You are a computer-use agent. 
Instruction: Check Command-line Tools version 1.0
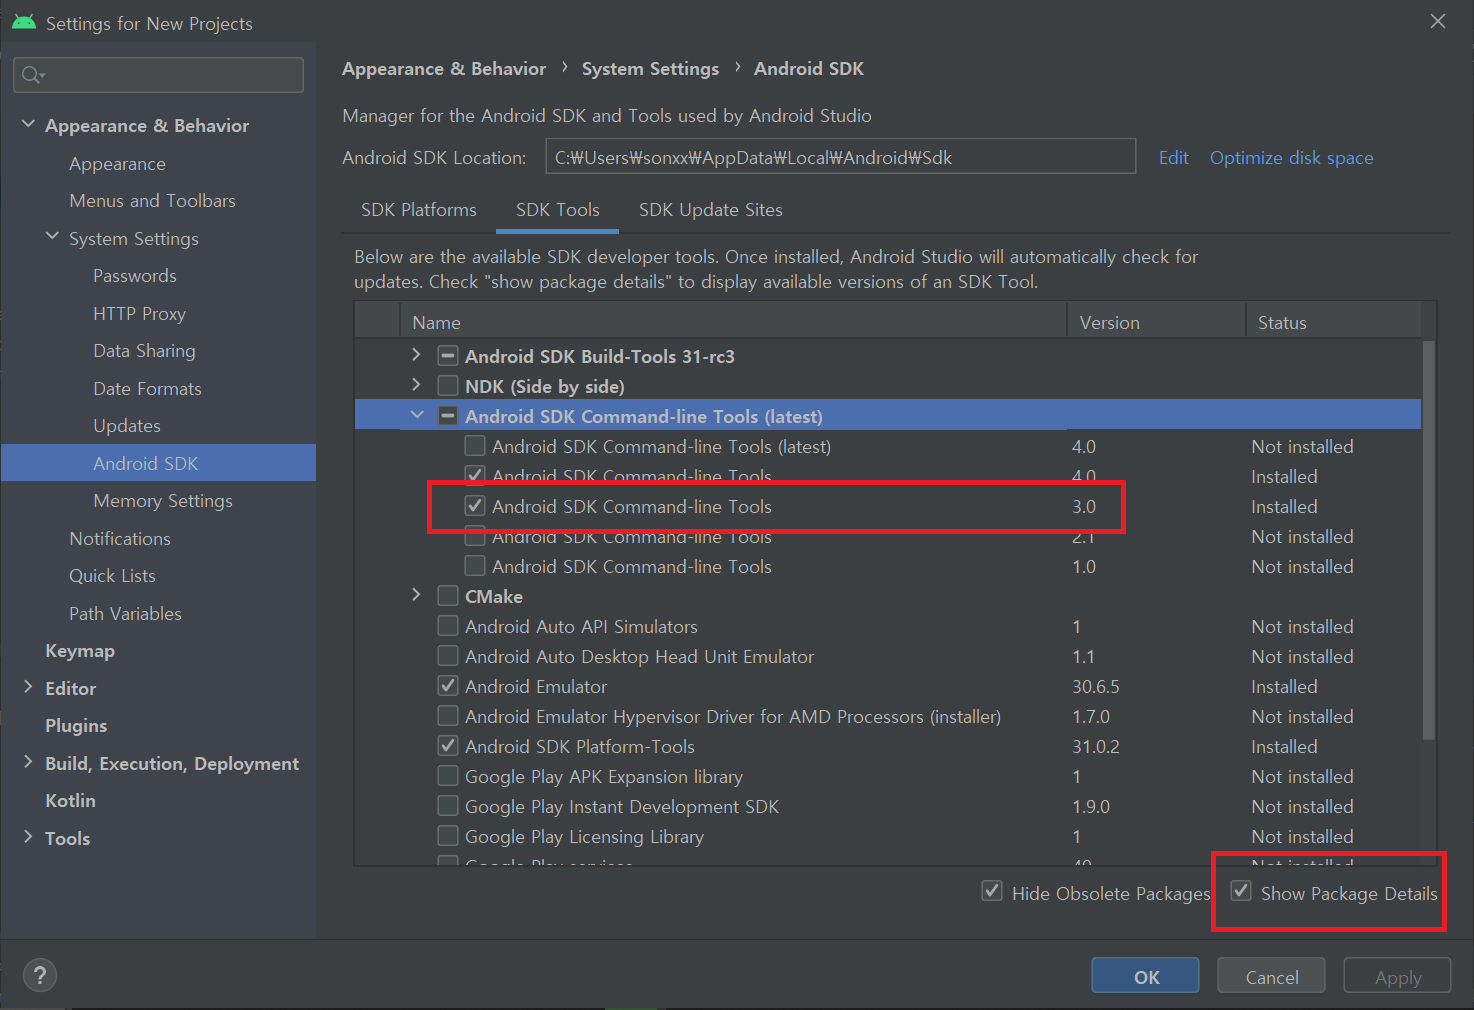pyautogui.click(x=475, y=566)
